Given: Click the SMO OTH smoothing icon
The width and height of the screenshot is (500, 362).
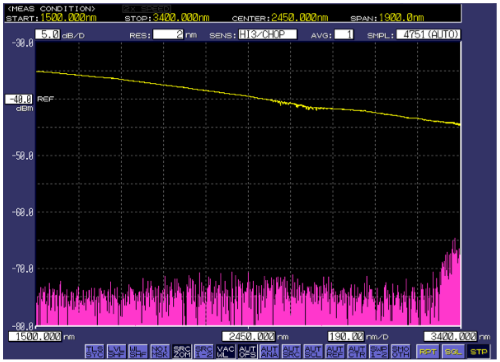Looking at the screenshot, I should pyautogui.click(x=401, y=352).
